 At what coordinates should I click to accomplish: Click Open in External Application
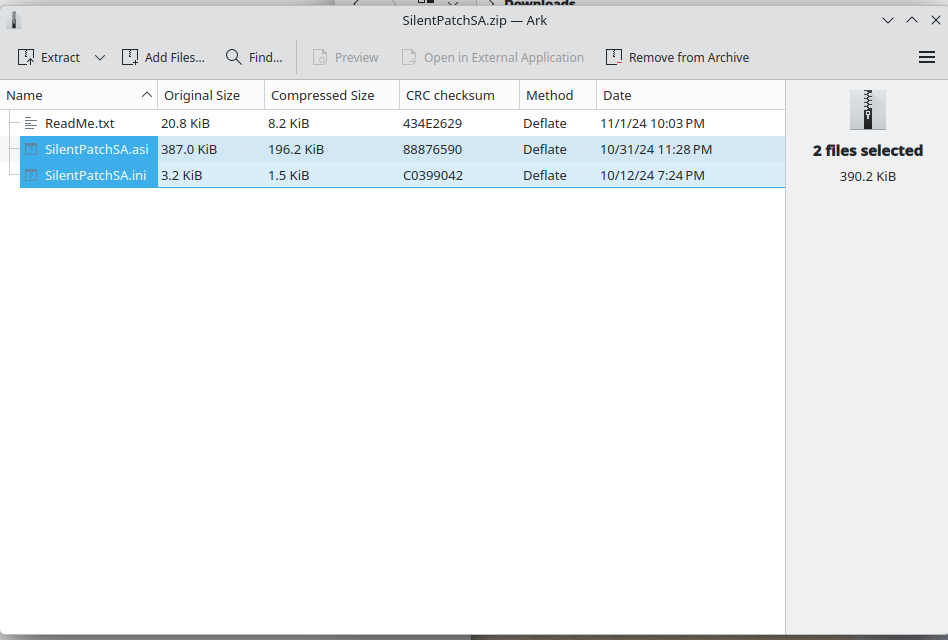493,57
